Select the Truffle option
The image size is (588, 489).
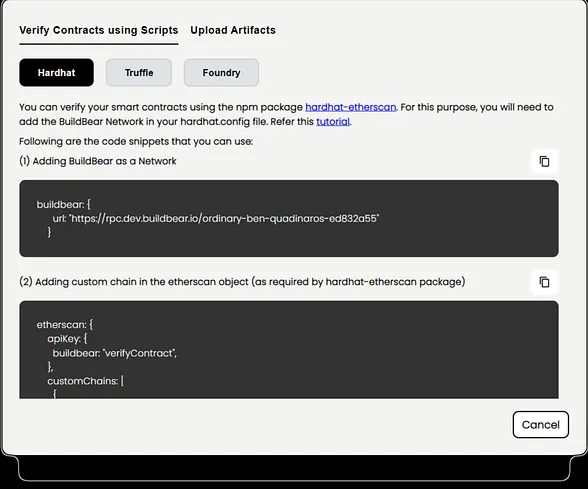tap(139, 72)
